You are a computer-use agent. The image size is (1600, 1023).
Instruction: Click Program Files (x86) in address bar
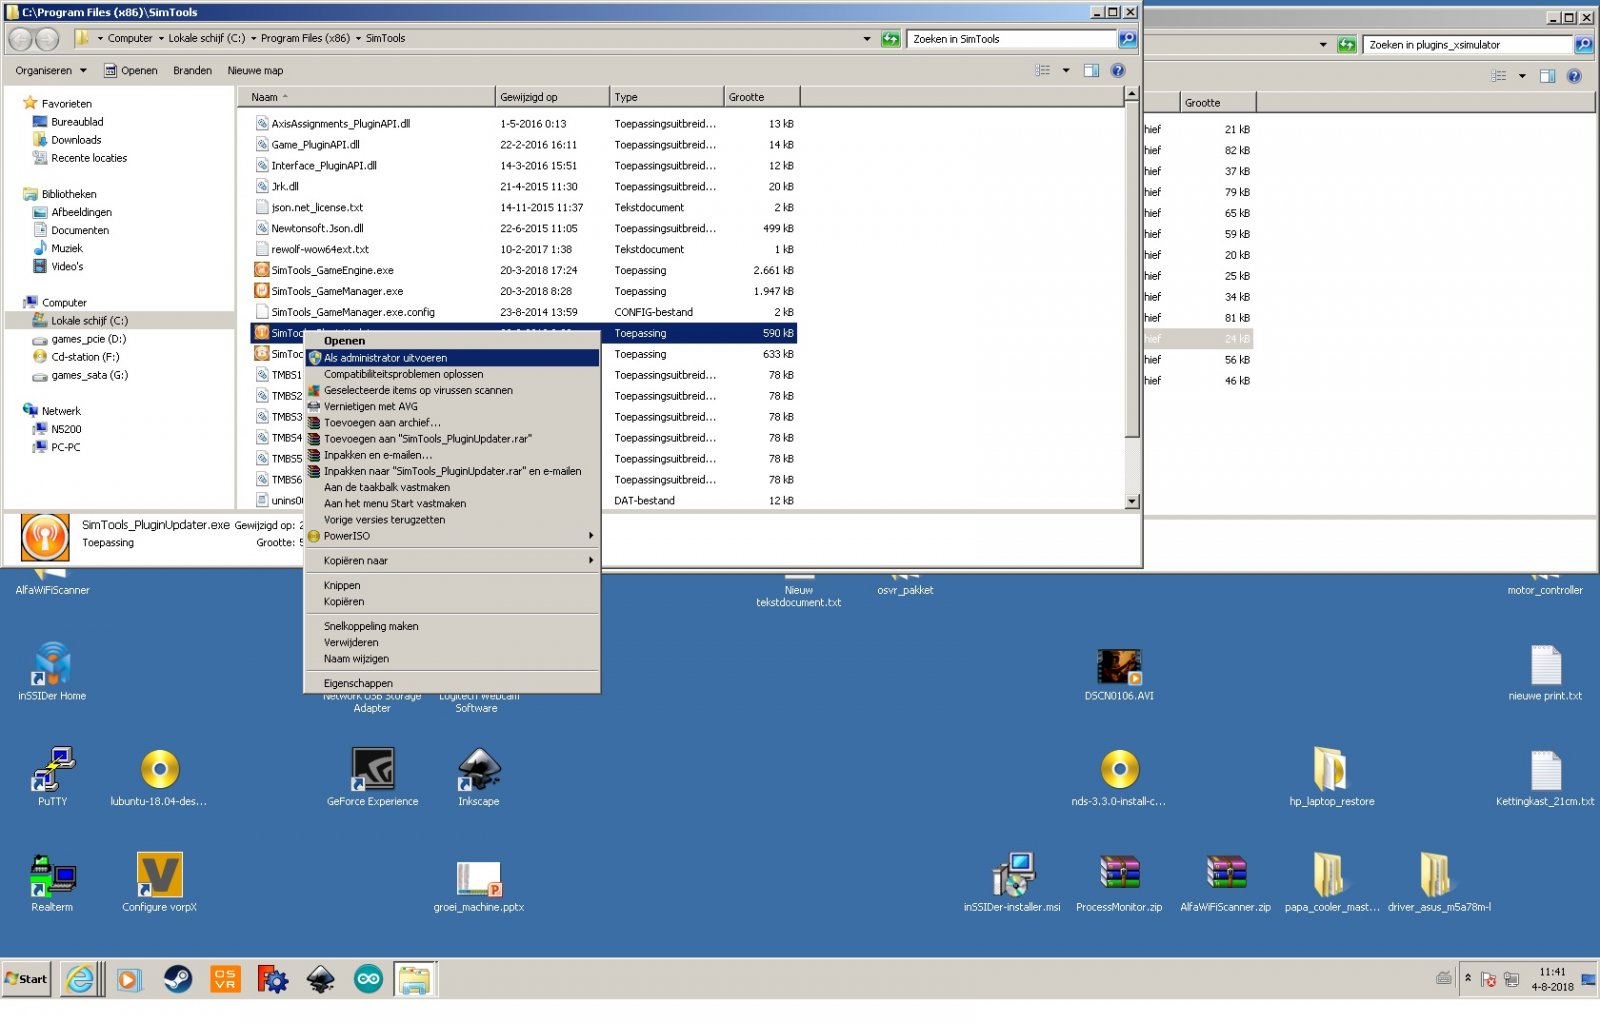305,38
